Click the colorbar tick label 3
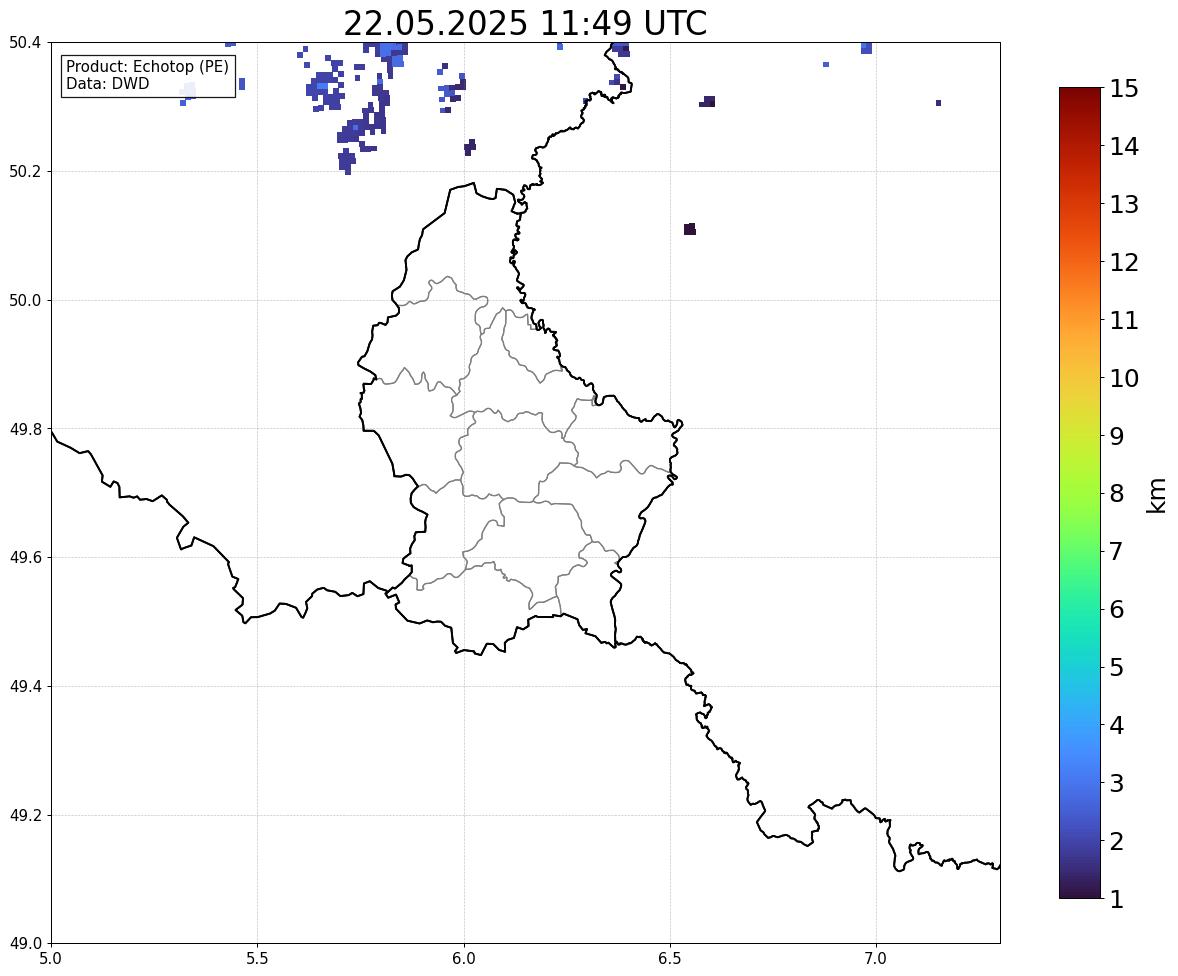Viewport: 1178px width, 976px height. [1117, 783]
